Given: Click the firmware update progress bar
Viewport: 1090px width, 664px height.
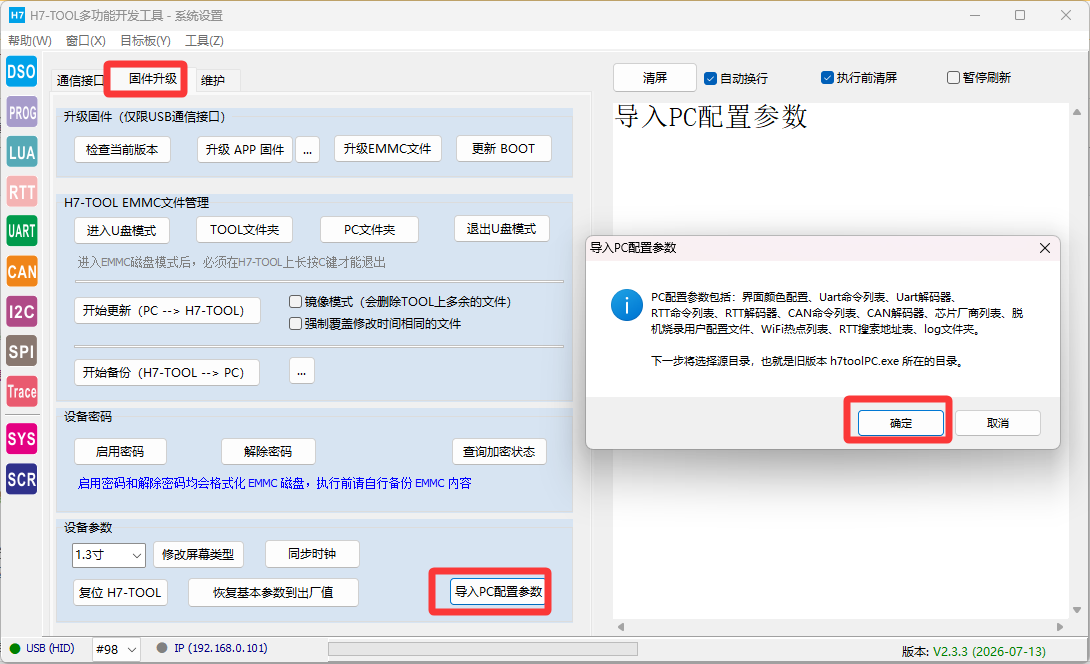Looking at the screenshot, I should click(x=483, y=649).
